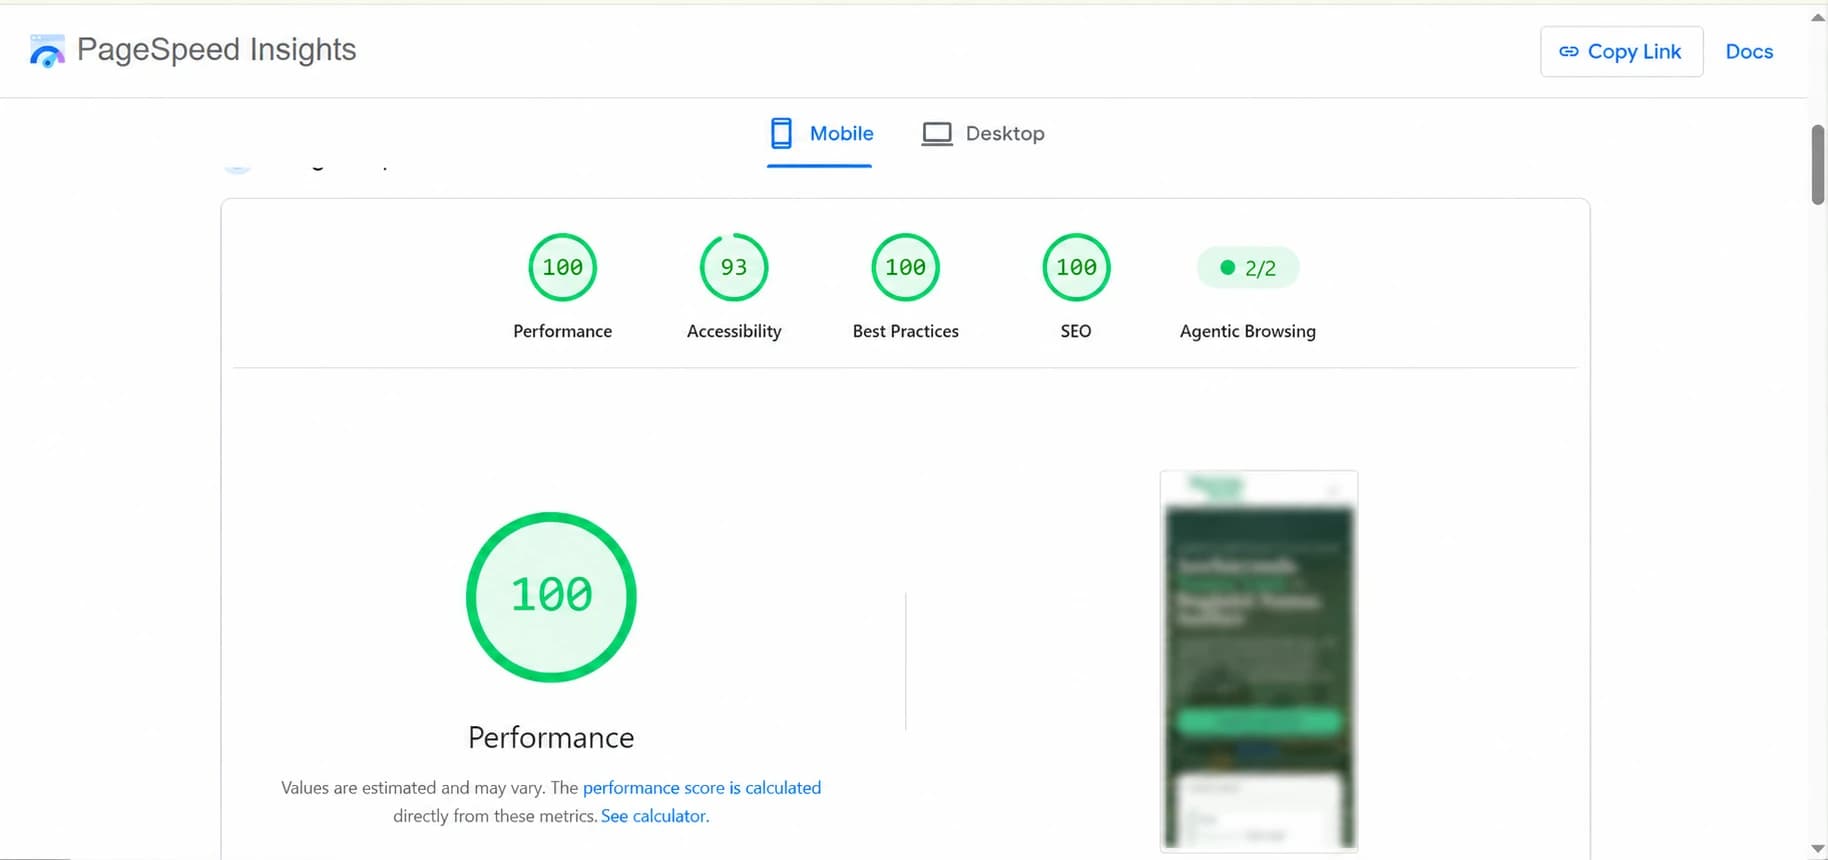
Task: Switch to the Mobile tab
Action: (x=820, y=133)
